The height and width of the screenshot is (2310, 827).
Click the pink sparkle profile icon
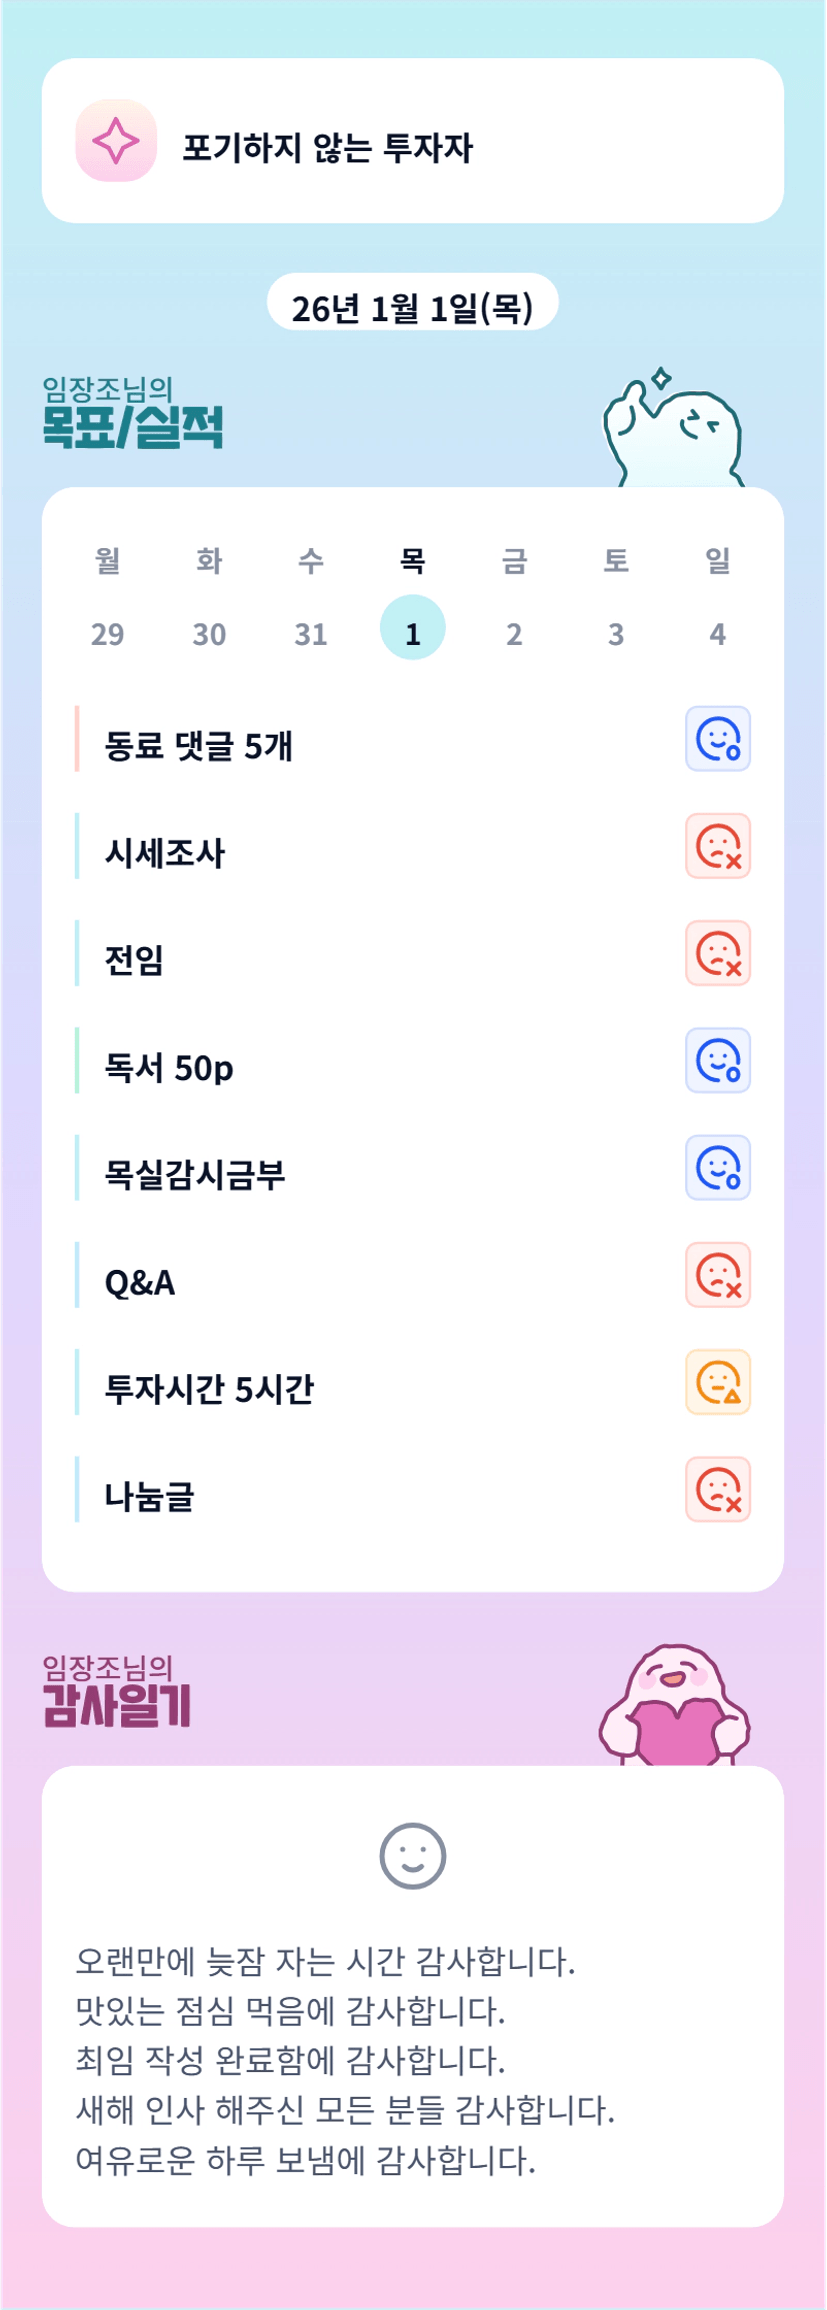[116, 141]
